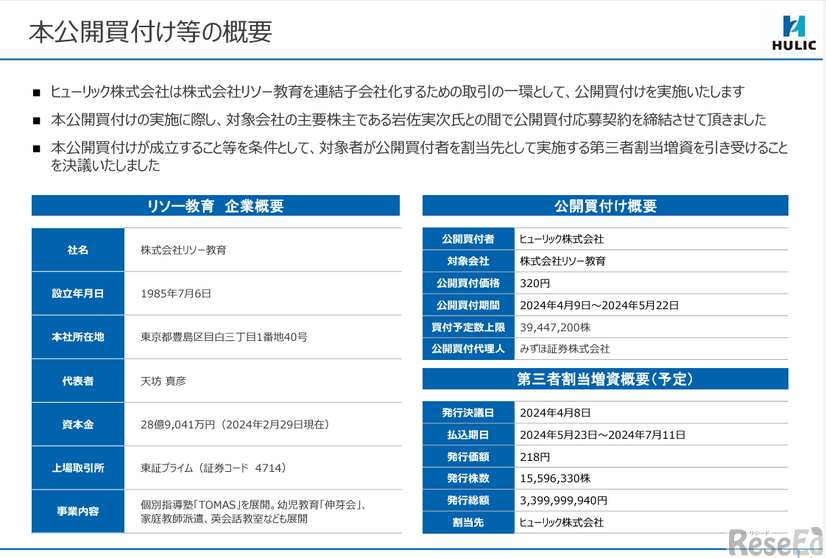Click the 本社所在地 label cell
Screen dimensions: 826x558
coord(78,337)
